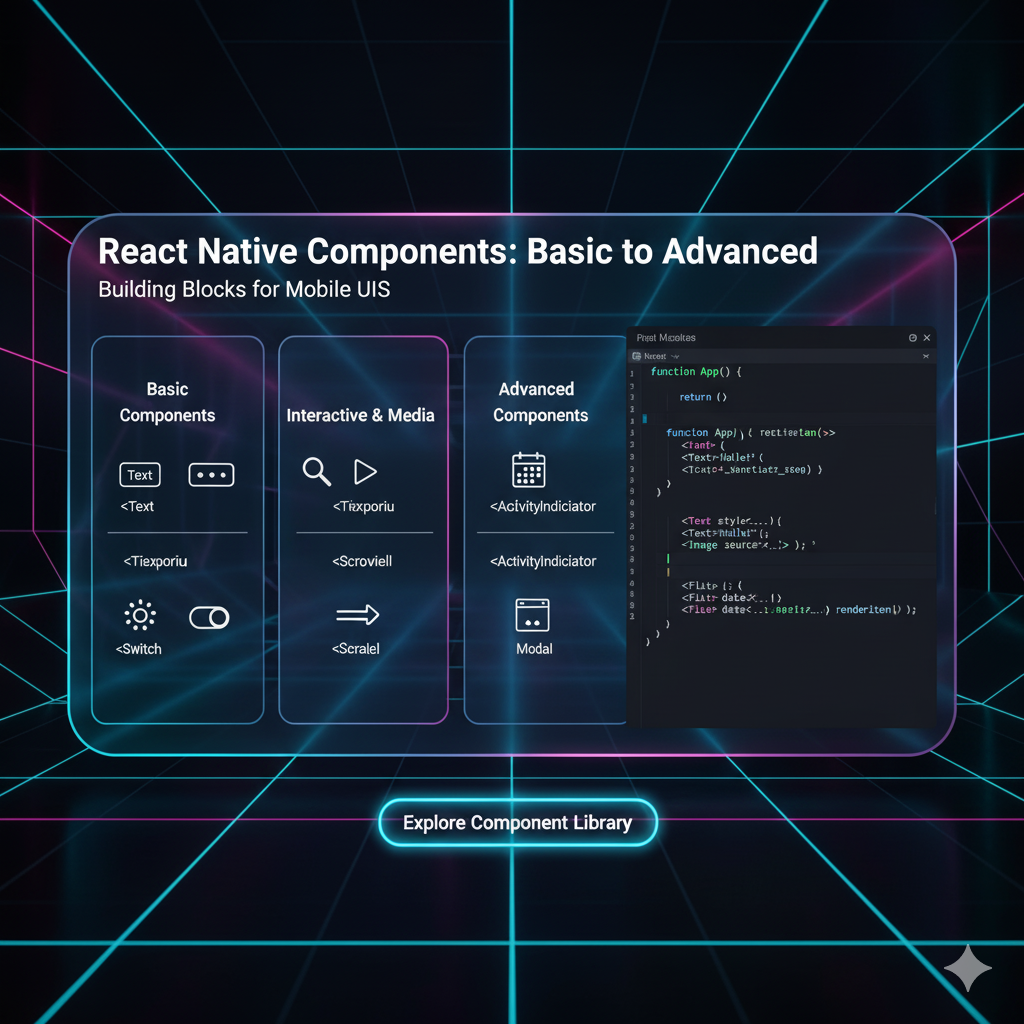Click Explore Component Library
1024x1024 pixels.
click(x=517, y=822)
